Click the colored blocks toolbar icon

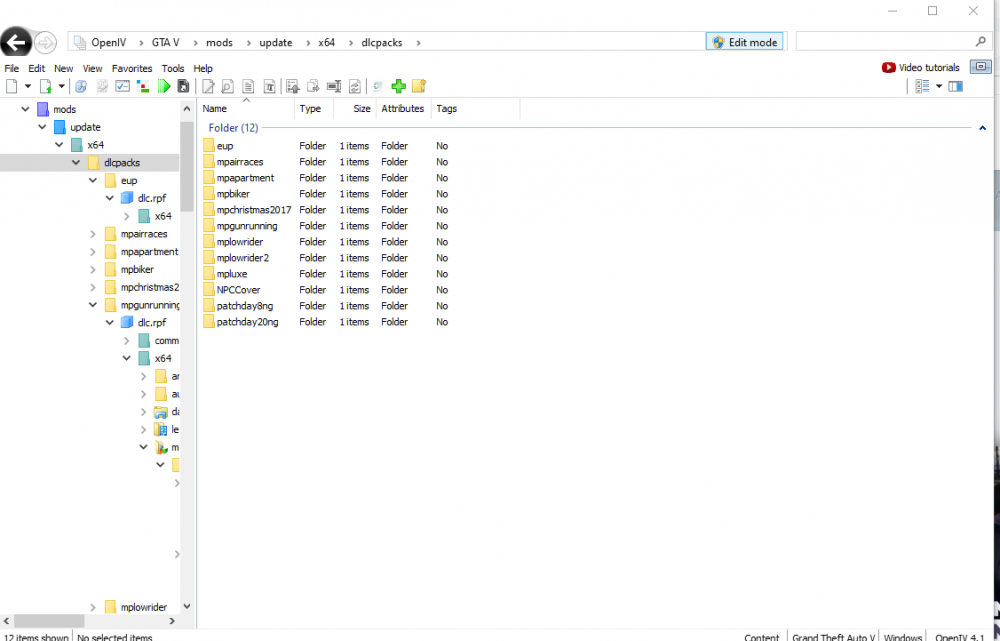pyautogui.click(x=143, y=86)
